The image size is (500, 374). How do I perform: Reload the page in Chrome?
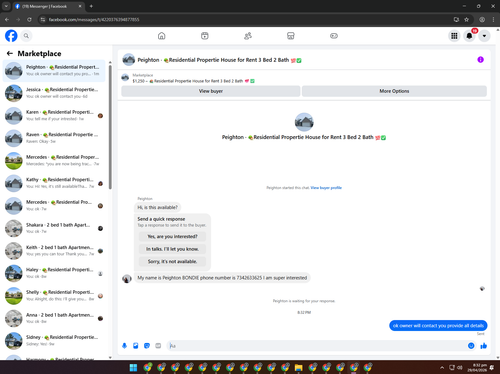coord(29,20)
